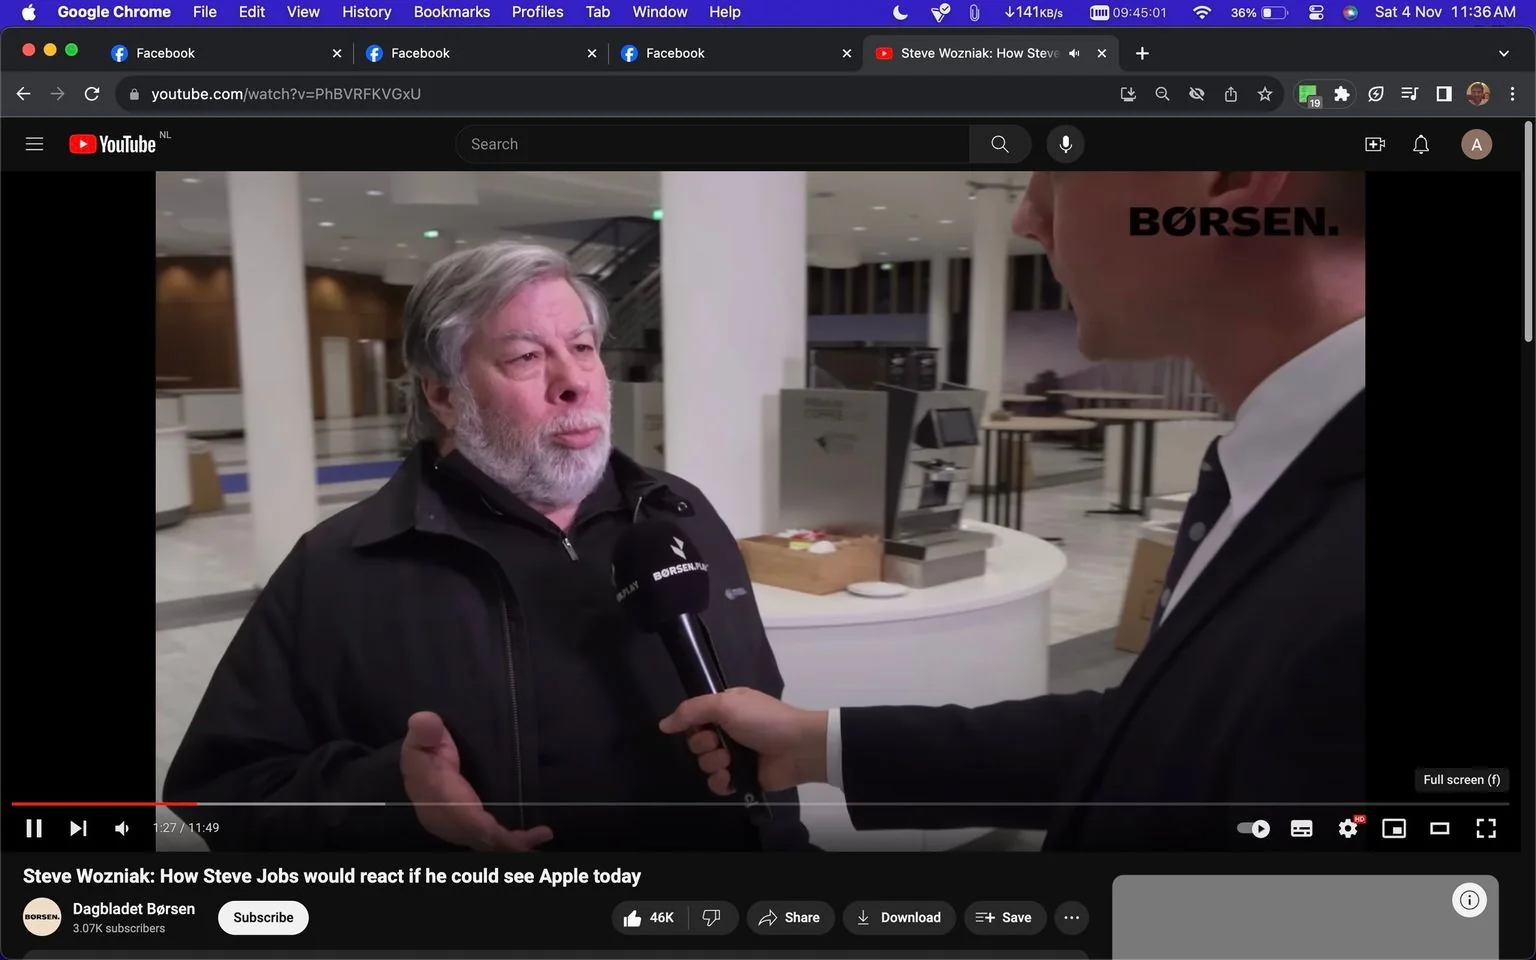Toggle the autoplay switch
The height and width of the screenshot is (960, 1536).
1253,828
